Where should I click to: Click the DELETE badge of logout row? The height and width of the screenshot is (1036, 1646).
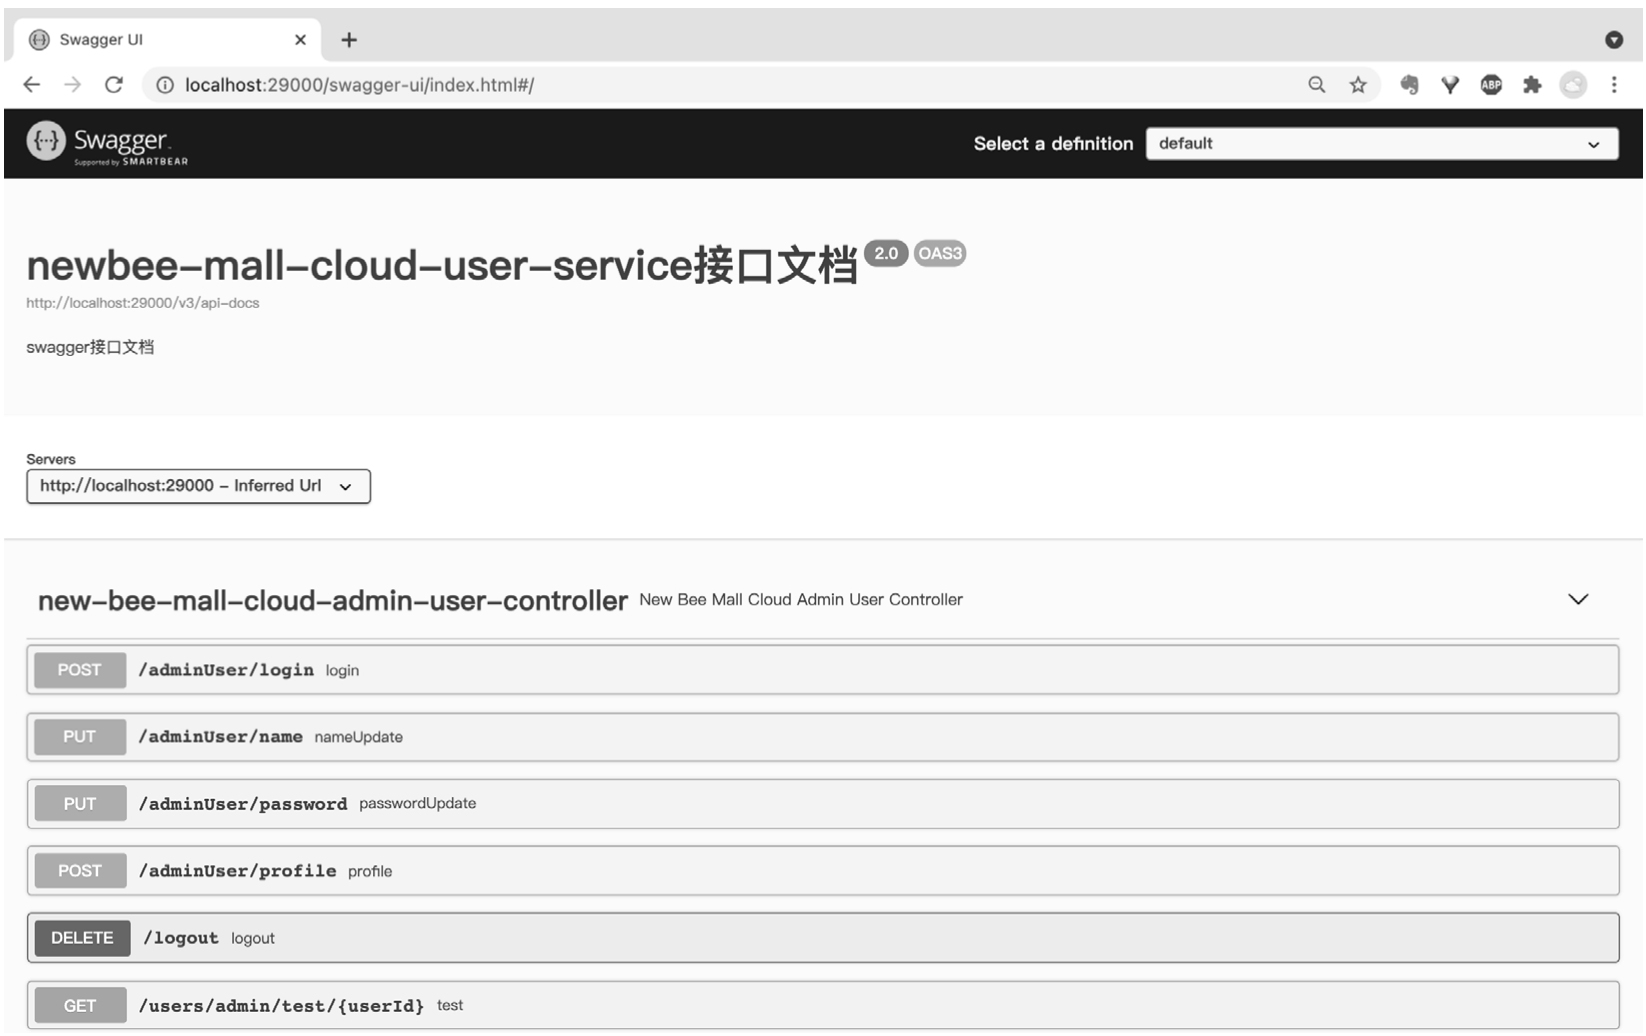82,938
